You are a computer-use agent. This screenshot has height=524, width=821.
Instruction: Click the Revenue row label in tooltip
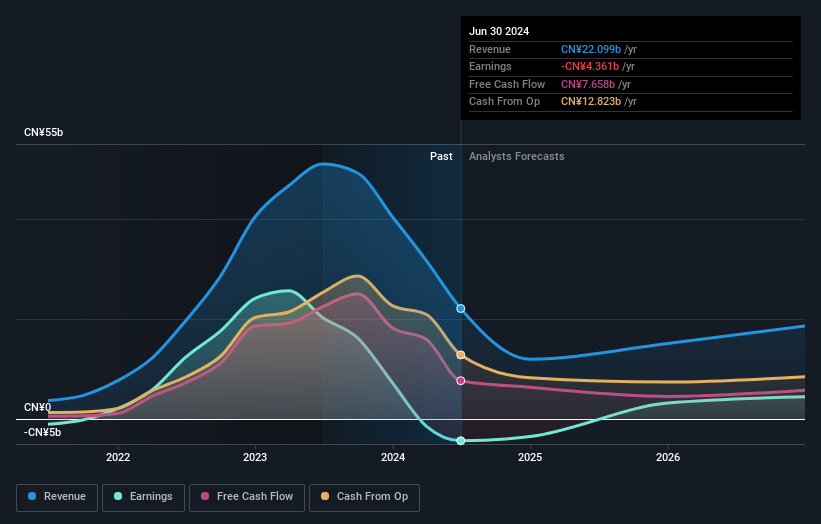(490, 49)
